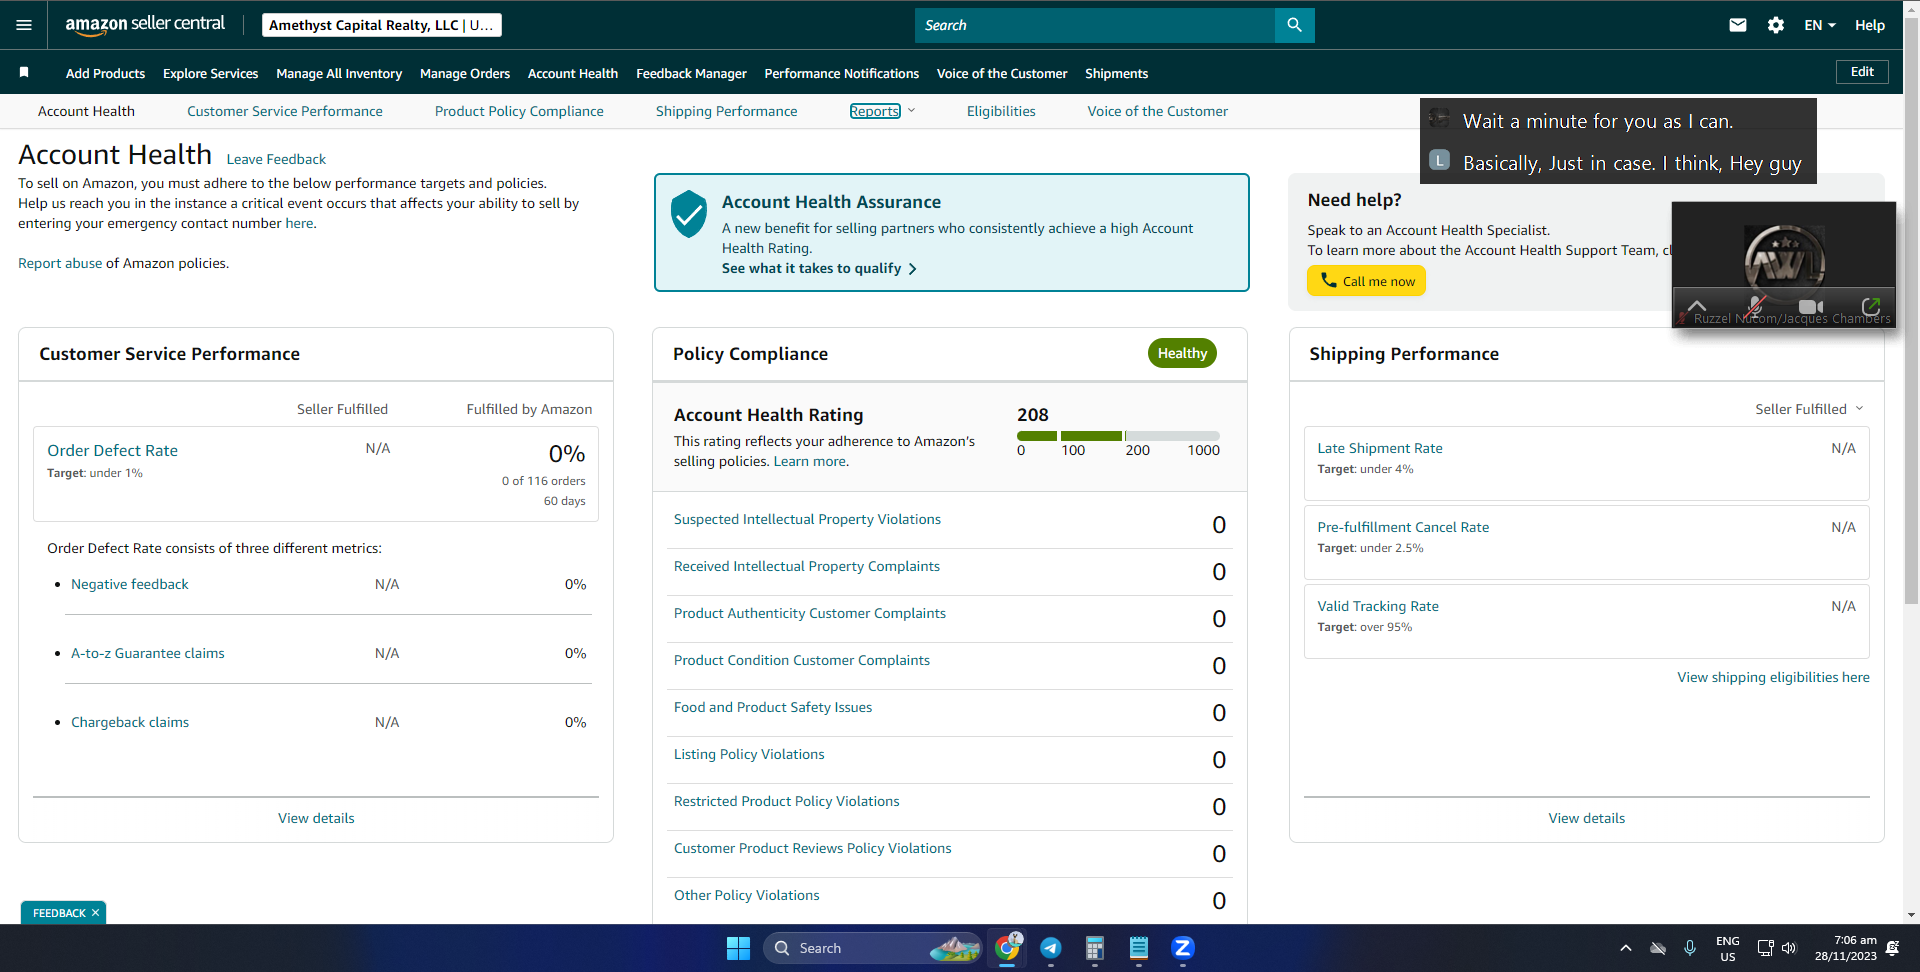Click the microphone tray icon
Image resolution: width=1920 pixels, height=972 pixels.
(x=1690, y=948)
